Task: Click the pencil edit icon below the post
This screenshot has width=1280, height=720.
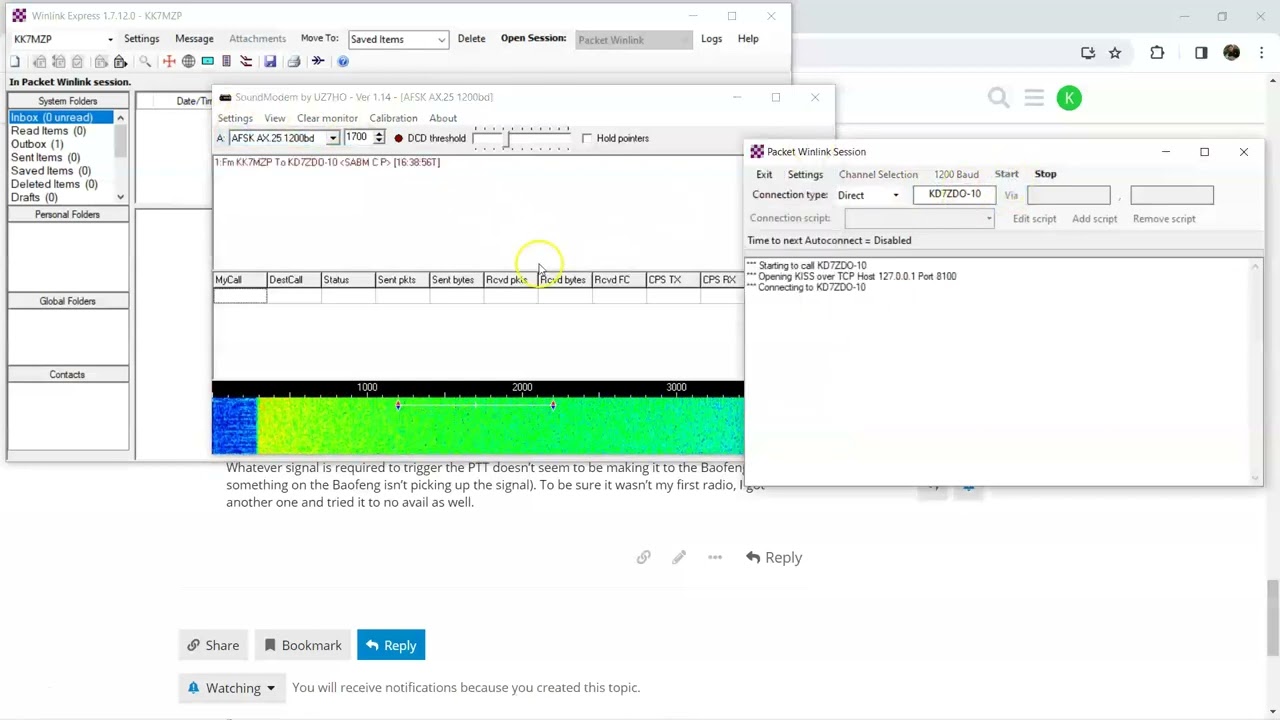Action: pos(679,557)
